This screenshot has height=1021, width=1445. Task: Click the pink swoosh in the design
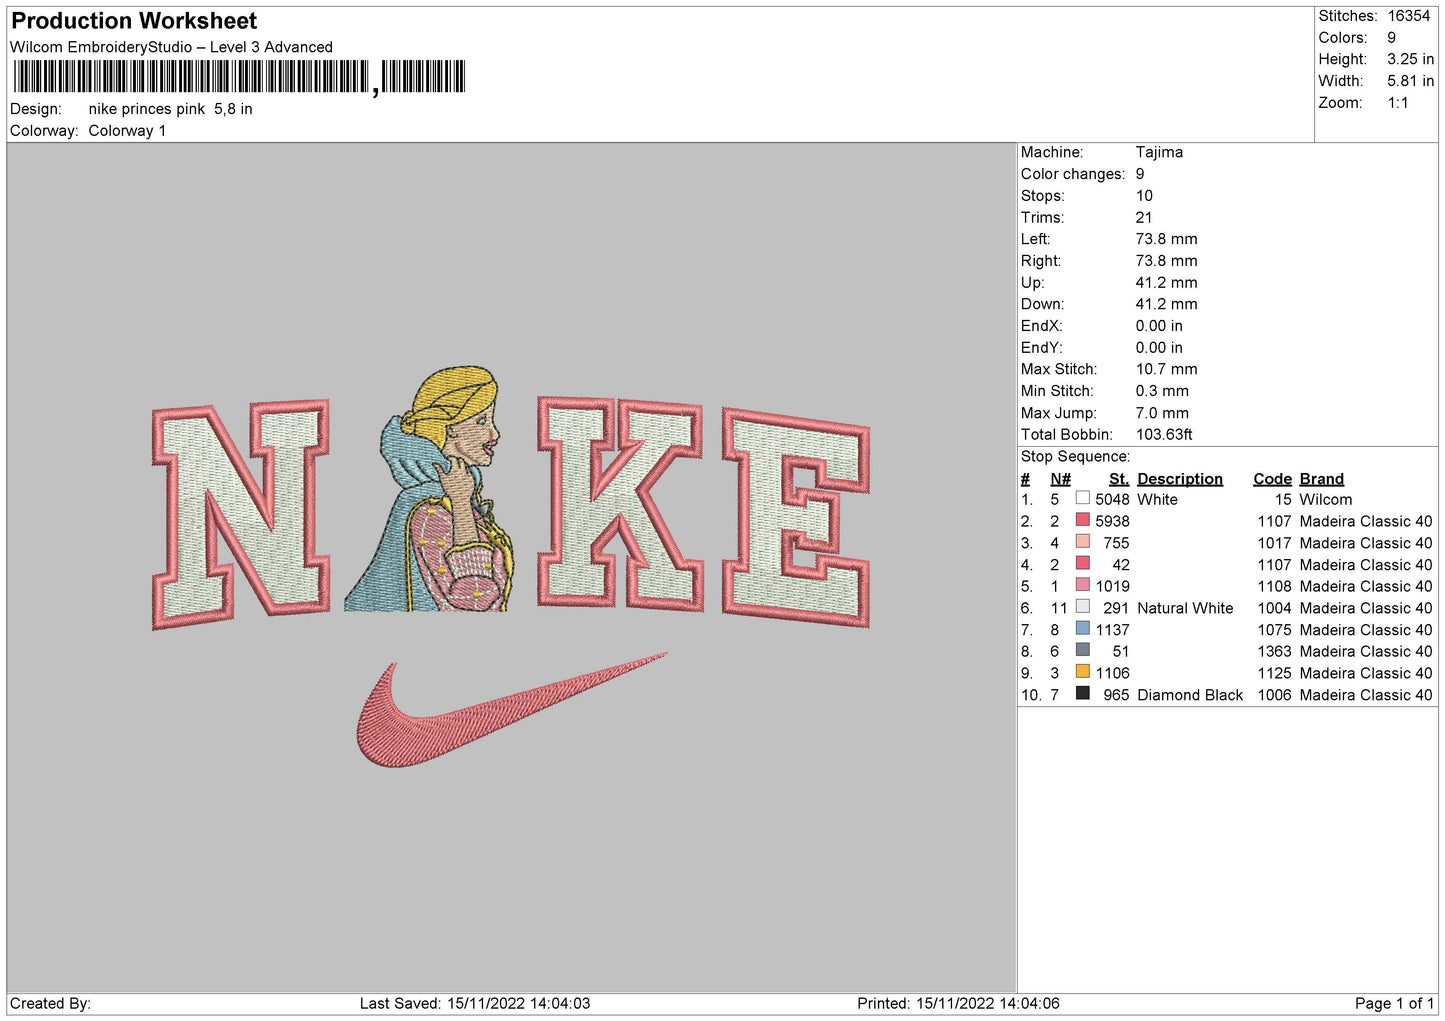[x=511, y=711]
